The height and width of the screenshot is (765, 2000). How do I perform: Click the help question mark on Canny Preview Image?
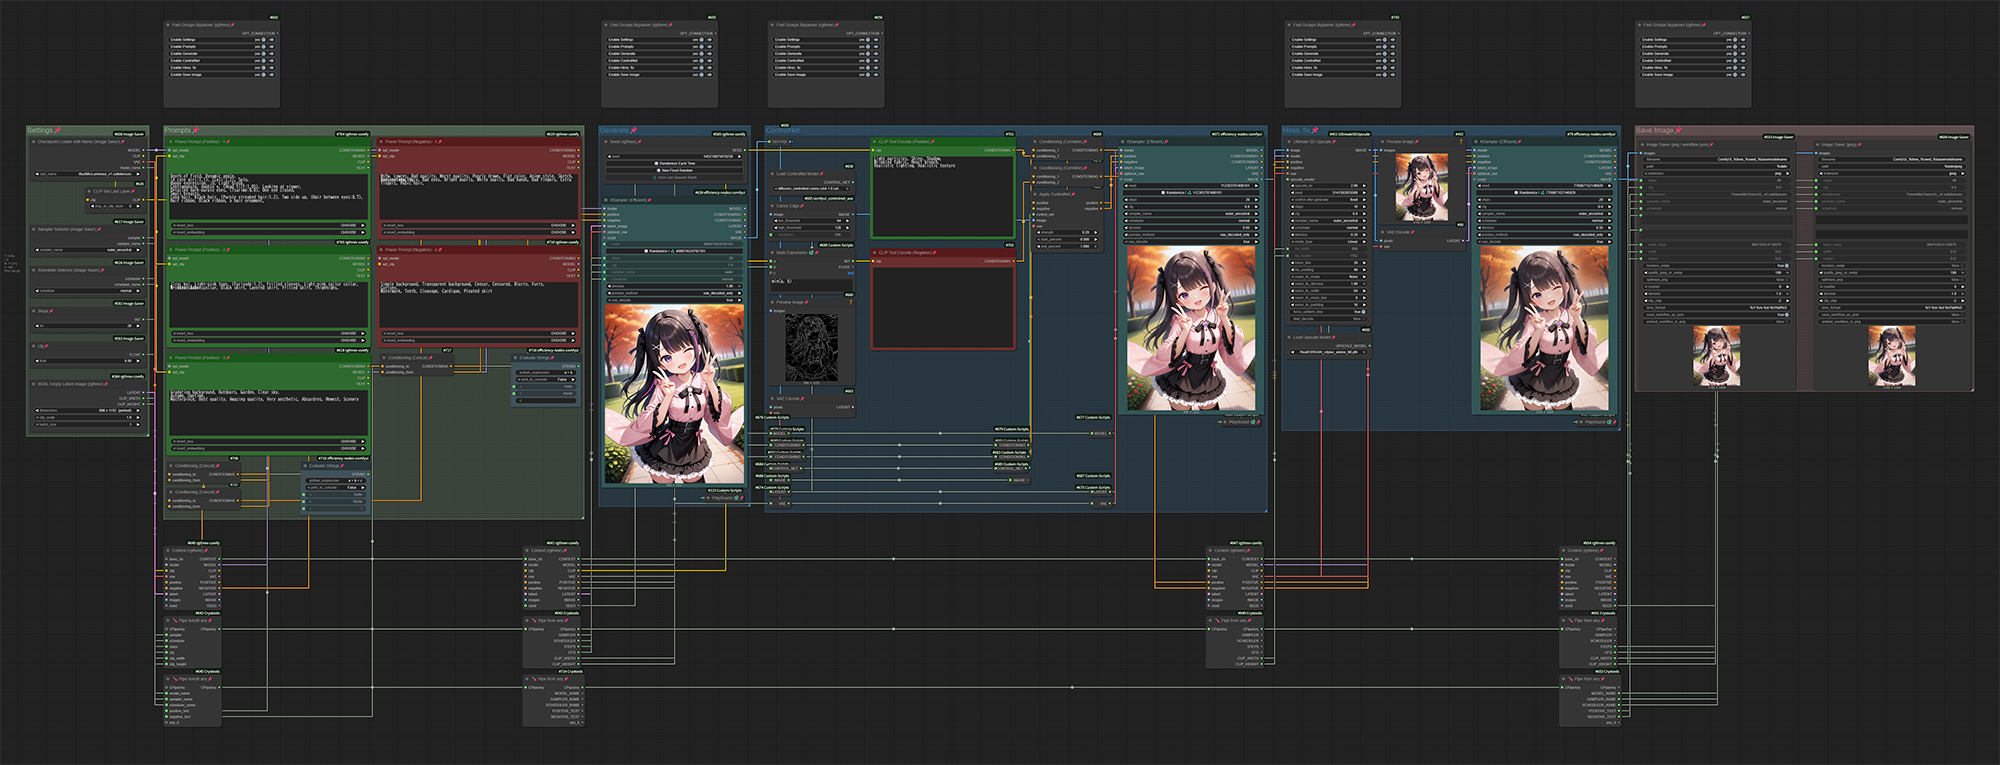click(x=851, y=302)
